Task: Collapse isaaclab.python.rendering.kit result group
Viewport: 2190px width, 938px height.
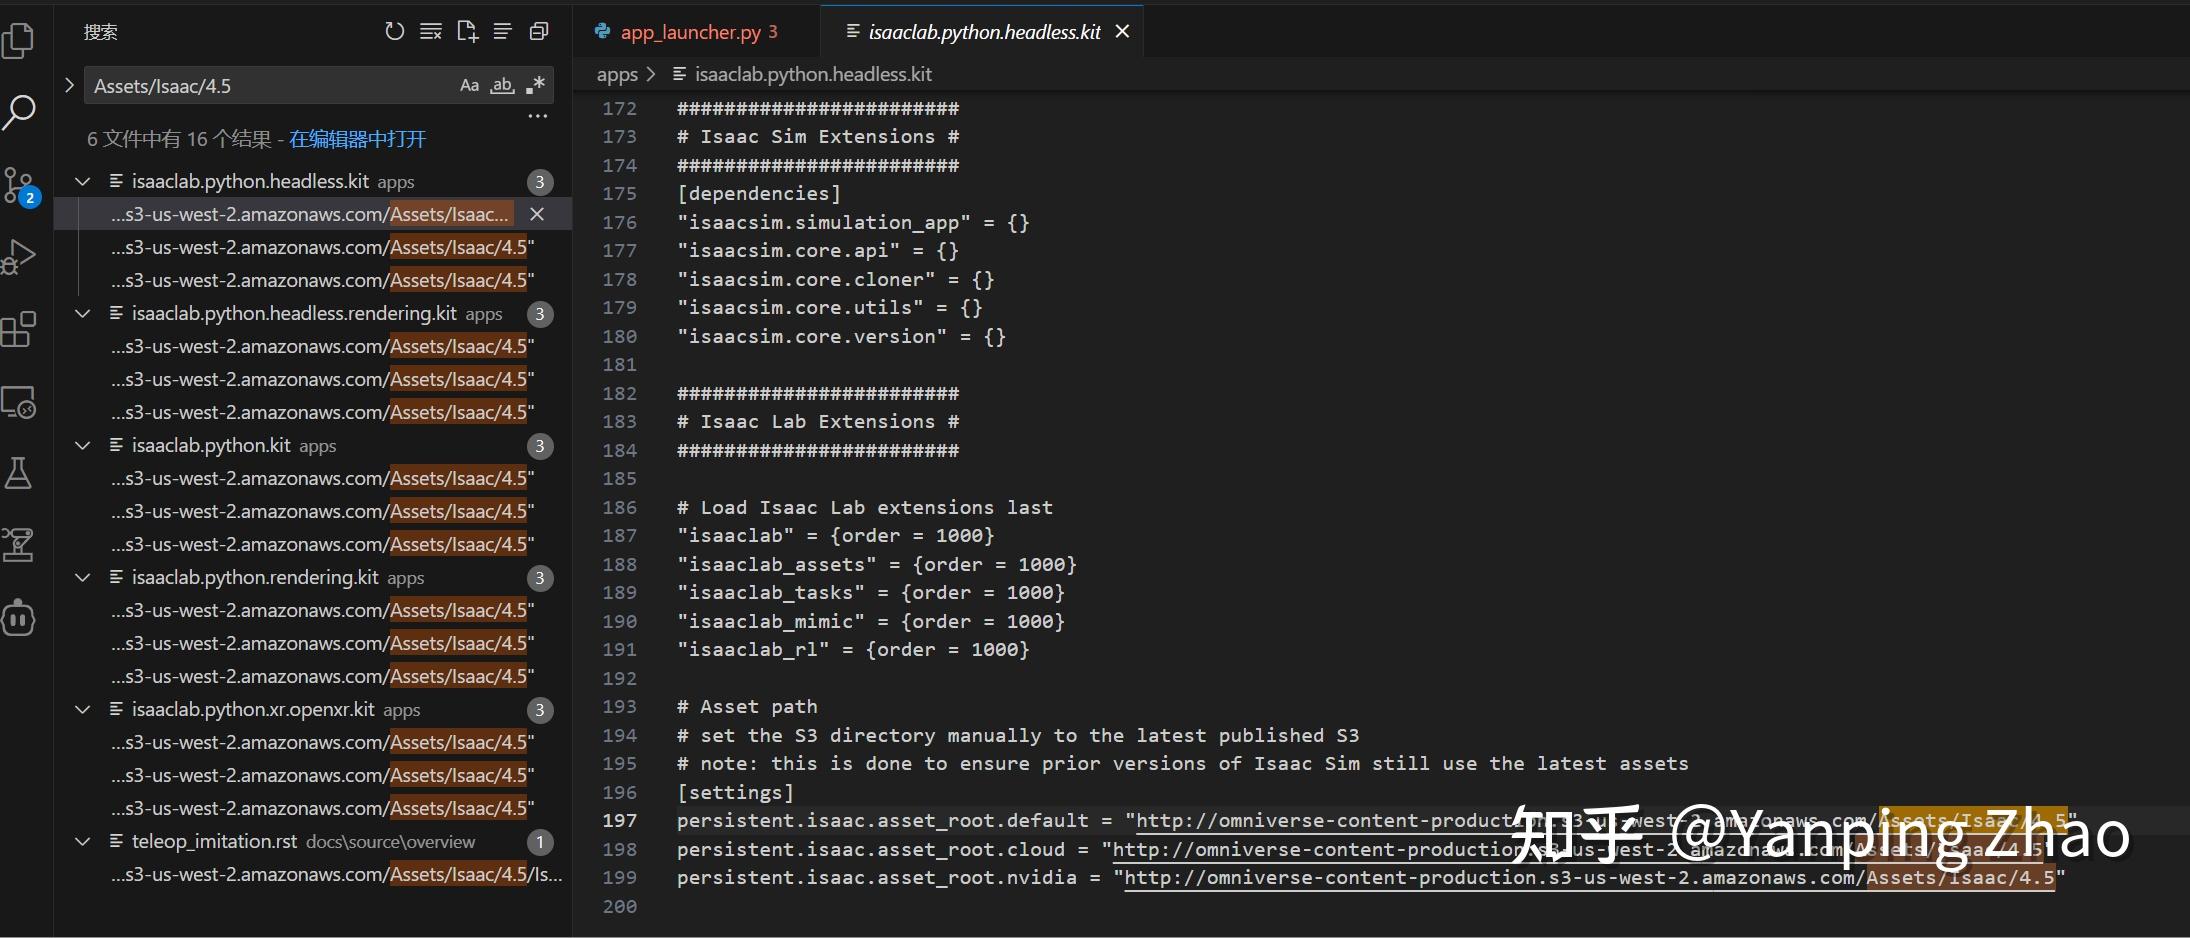Action: click(x=81, y=577)
